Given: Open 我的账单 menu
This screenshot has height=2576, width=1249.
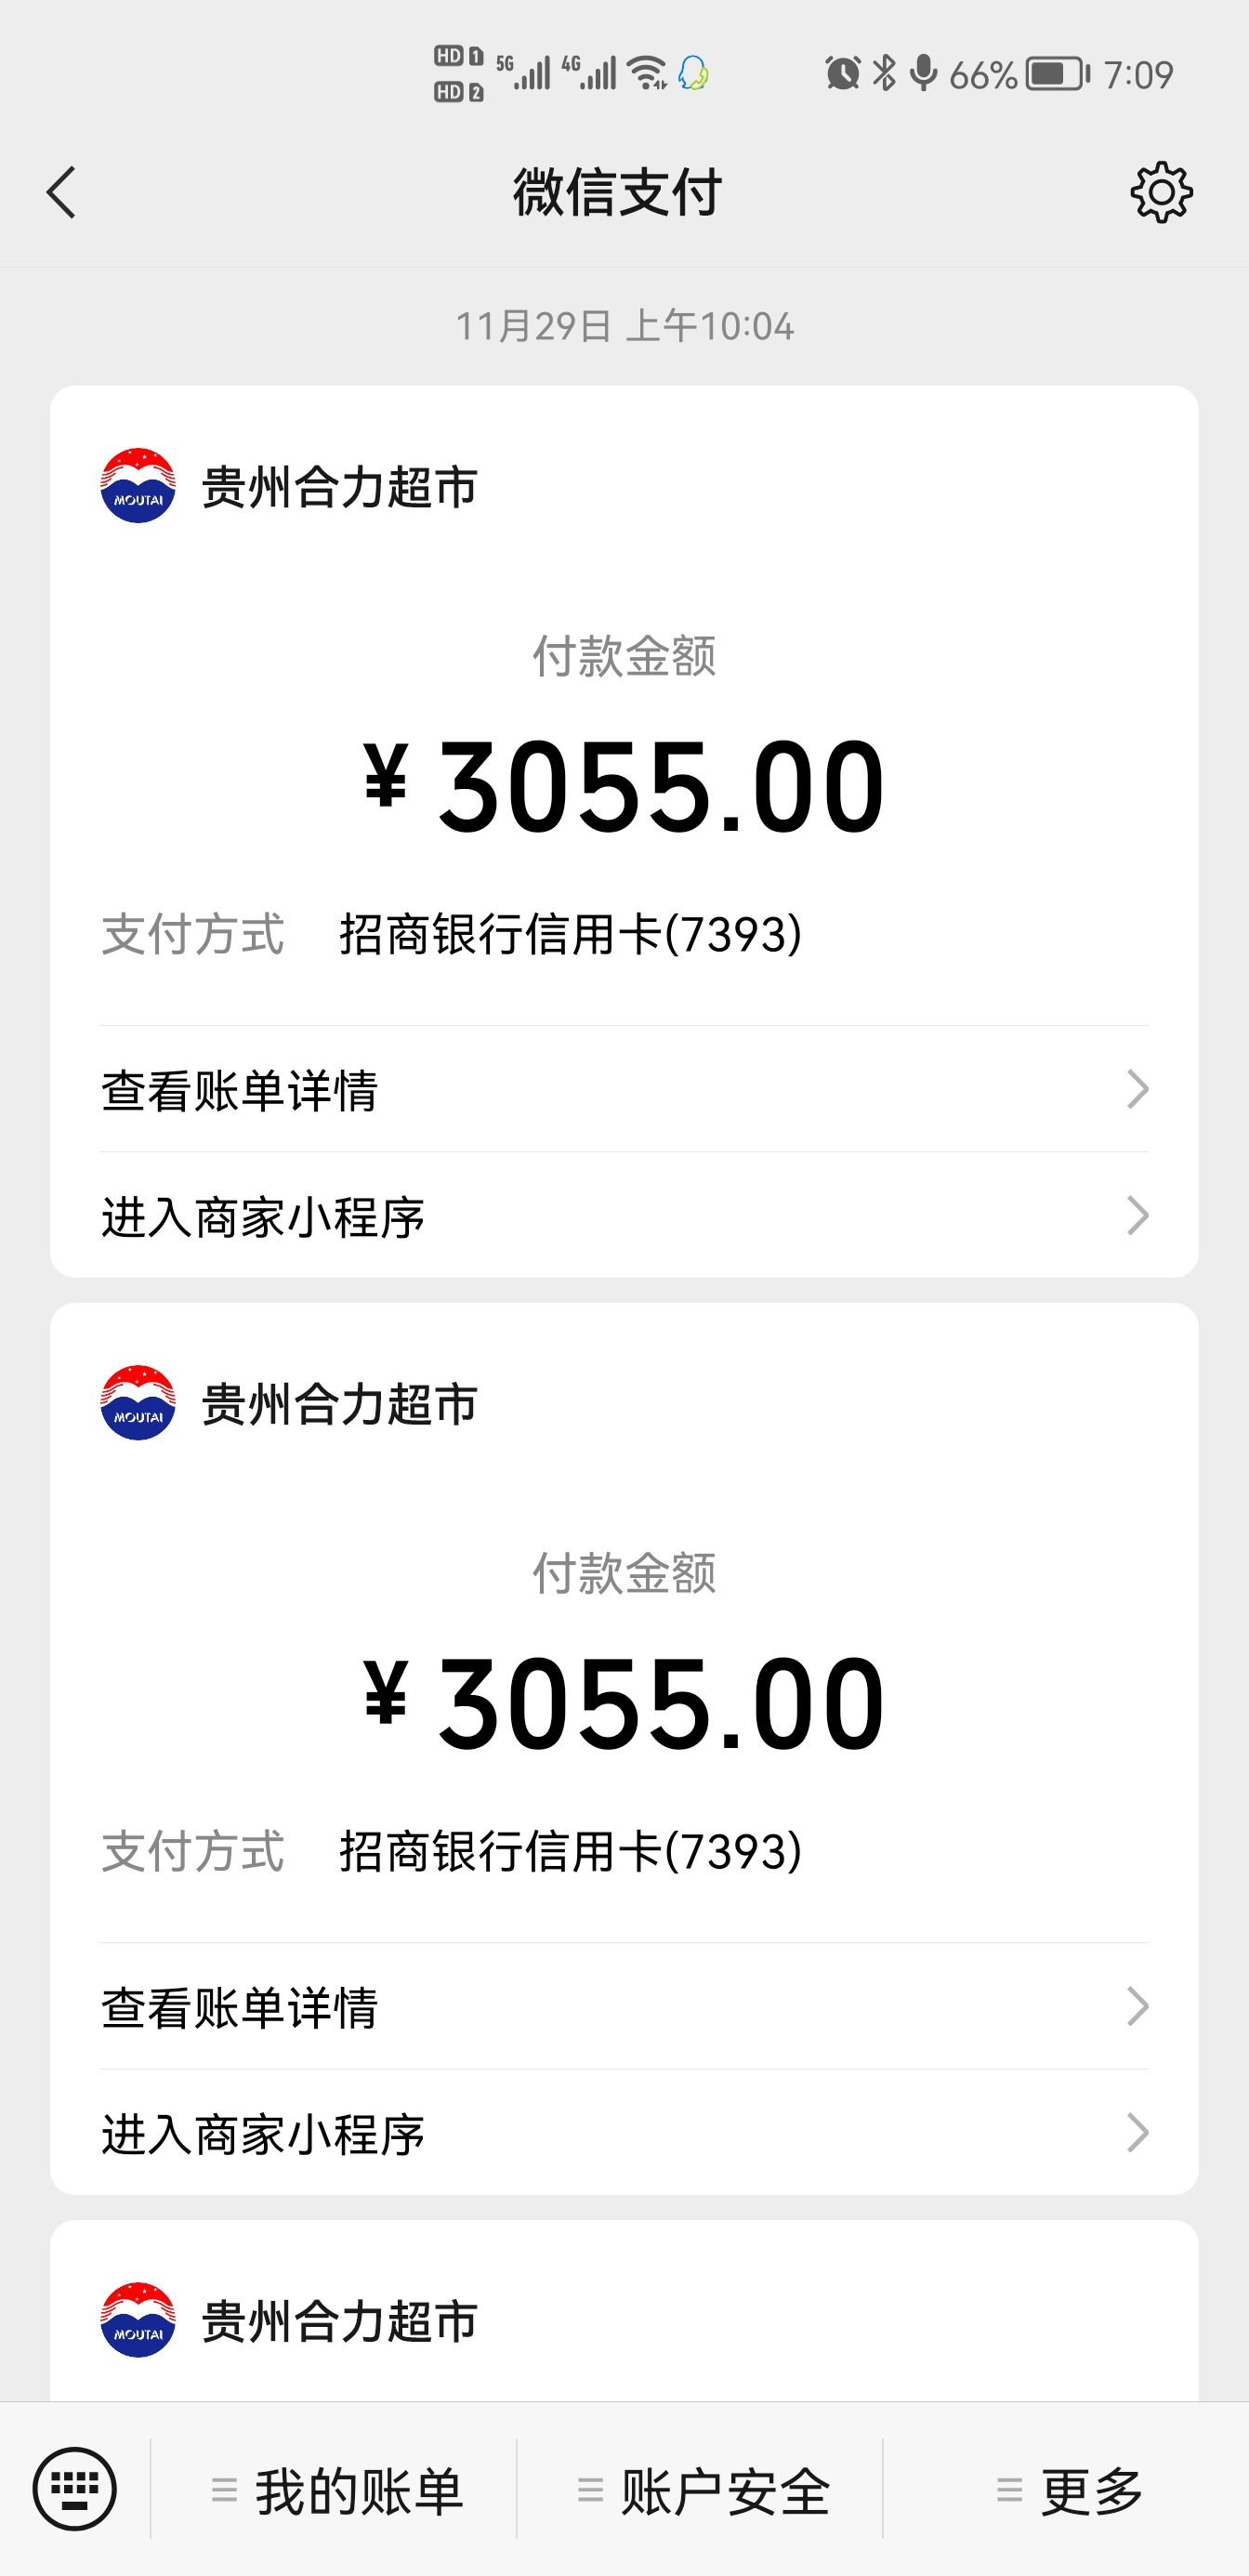Looking at the screenshot, I should coord(337,2490).
